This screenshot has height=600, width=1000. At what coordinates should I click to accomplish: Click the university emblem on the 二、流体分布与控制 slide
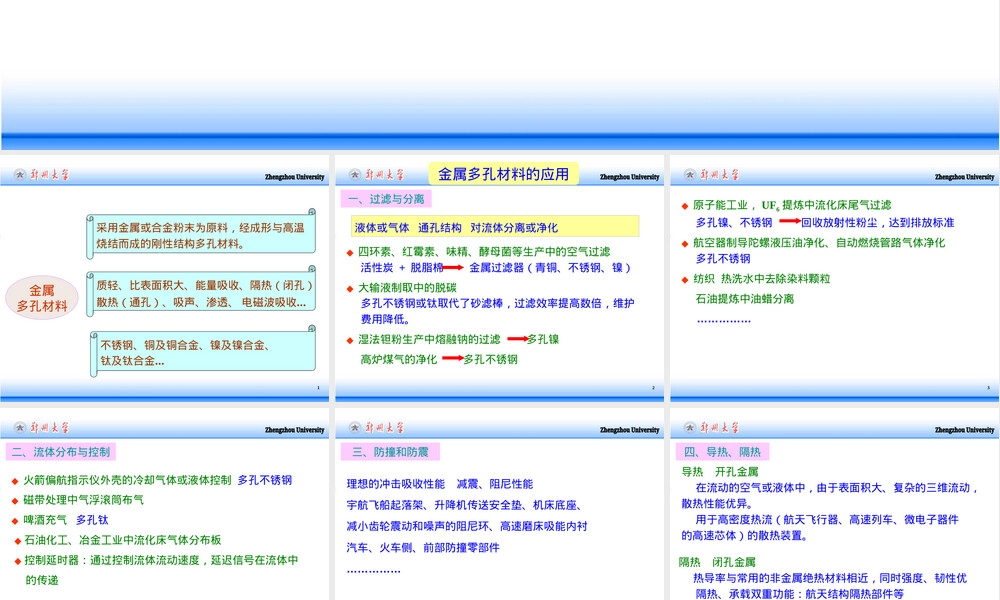coord(20,427)
